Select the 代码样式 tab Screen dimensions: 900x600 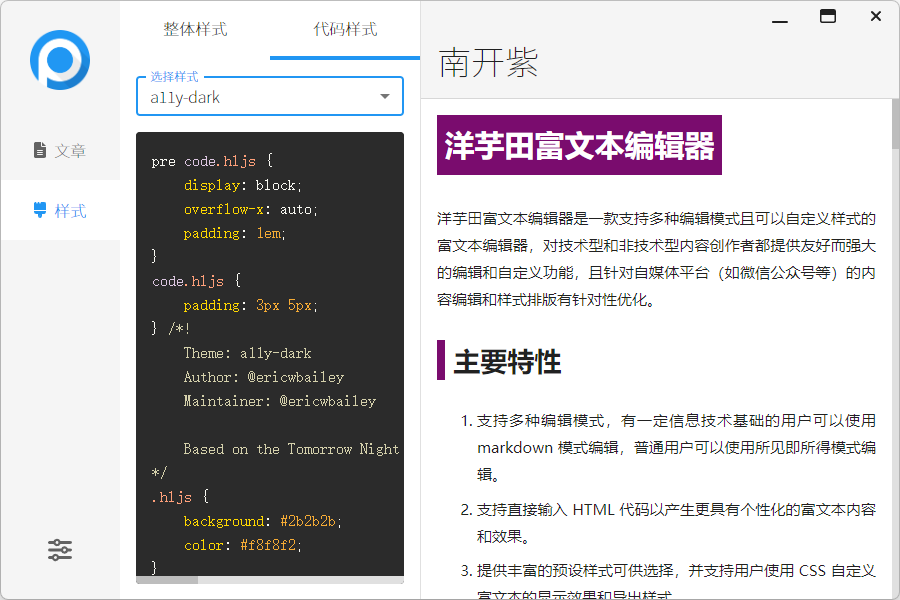tap(345, 29)
